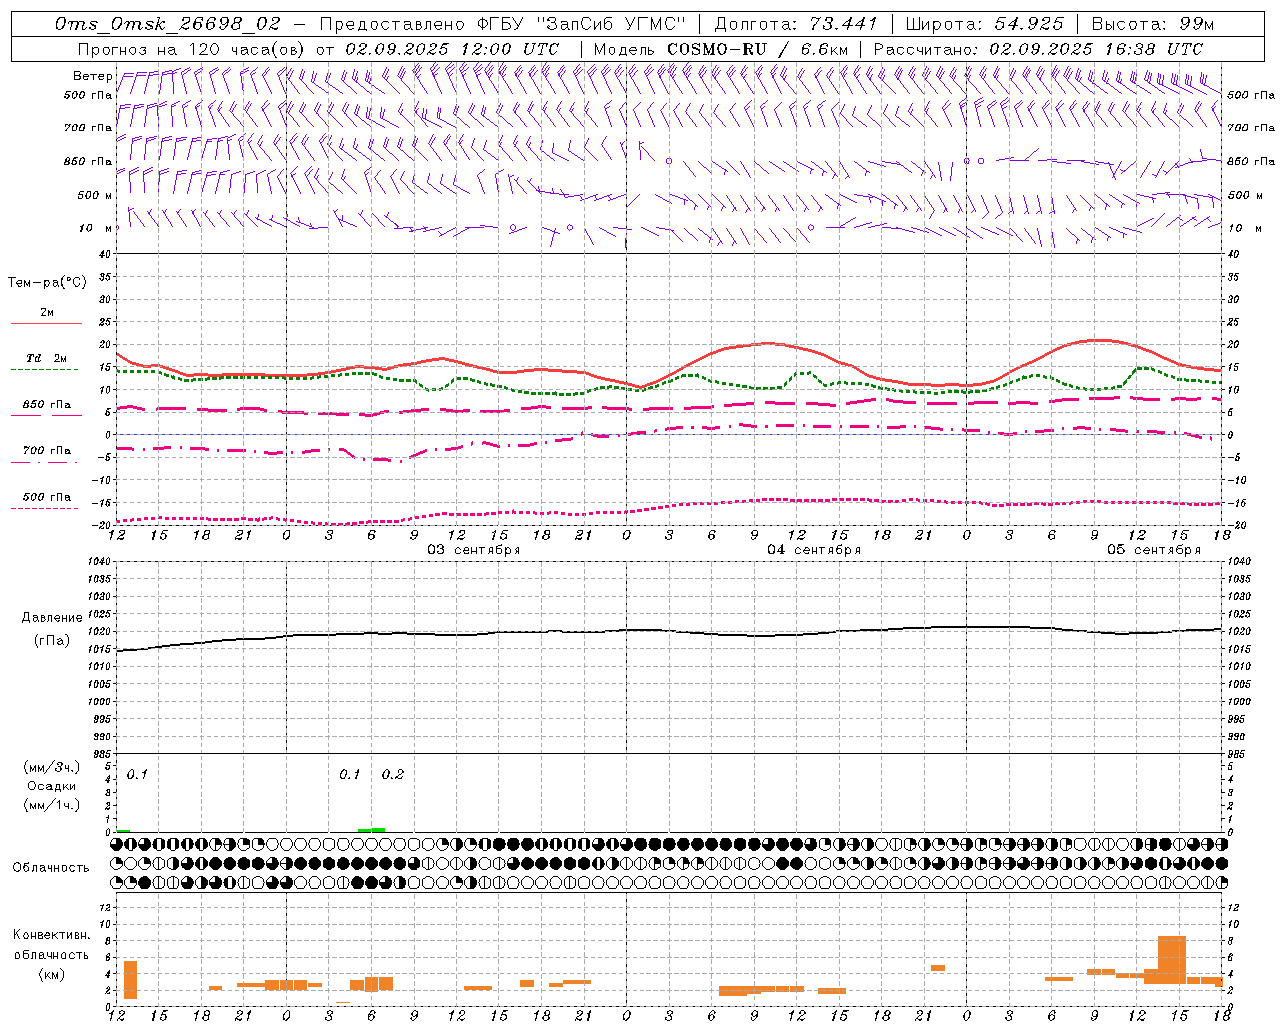Click the tallest orange convective cloud bar
Screen dimensions: 1280x1024
coord(1172,960)
